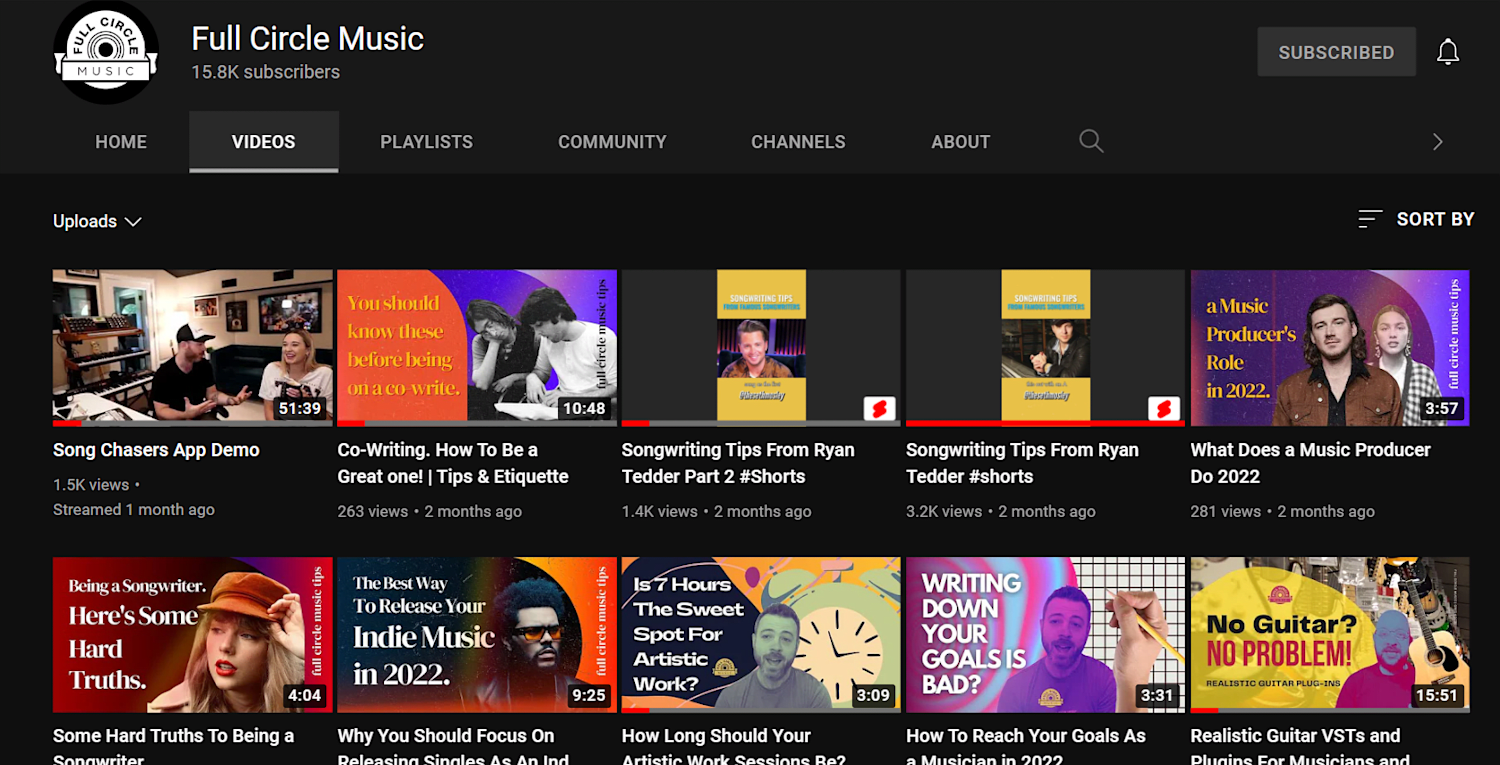Go to the Community tab
Image resolution: width=1500 pixels, height=765 pixels.
click(612, 142)
